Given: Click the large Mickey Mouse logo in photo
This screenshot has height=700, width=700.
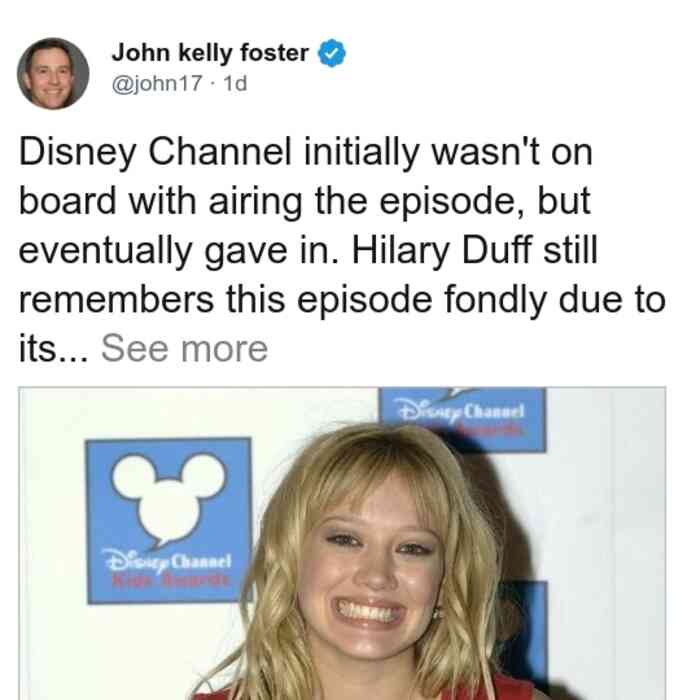Looking at the screenshot, I should pos(169,520).
